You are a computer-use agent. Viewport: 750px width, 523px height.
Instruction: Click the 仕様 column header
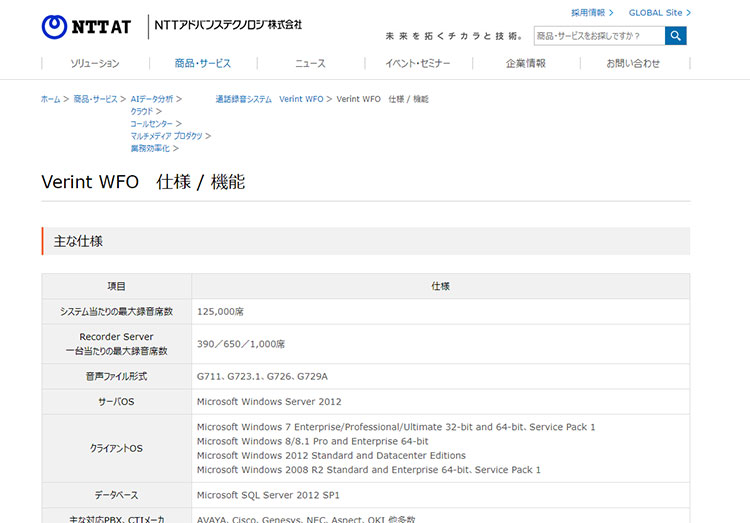pos(441,286)
